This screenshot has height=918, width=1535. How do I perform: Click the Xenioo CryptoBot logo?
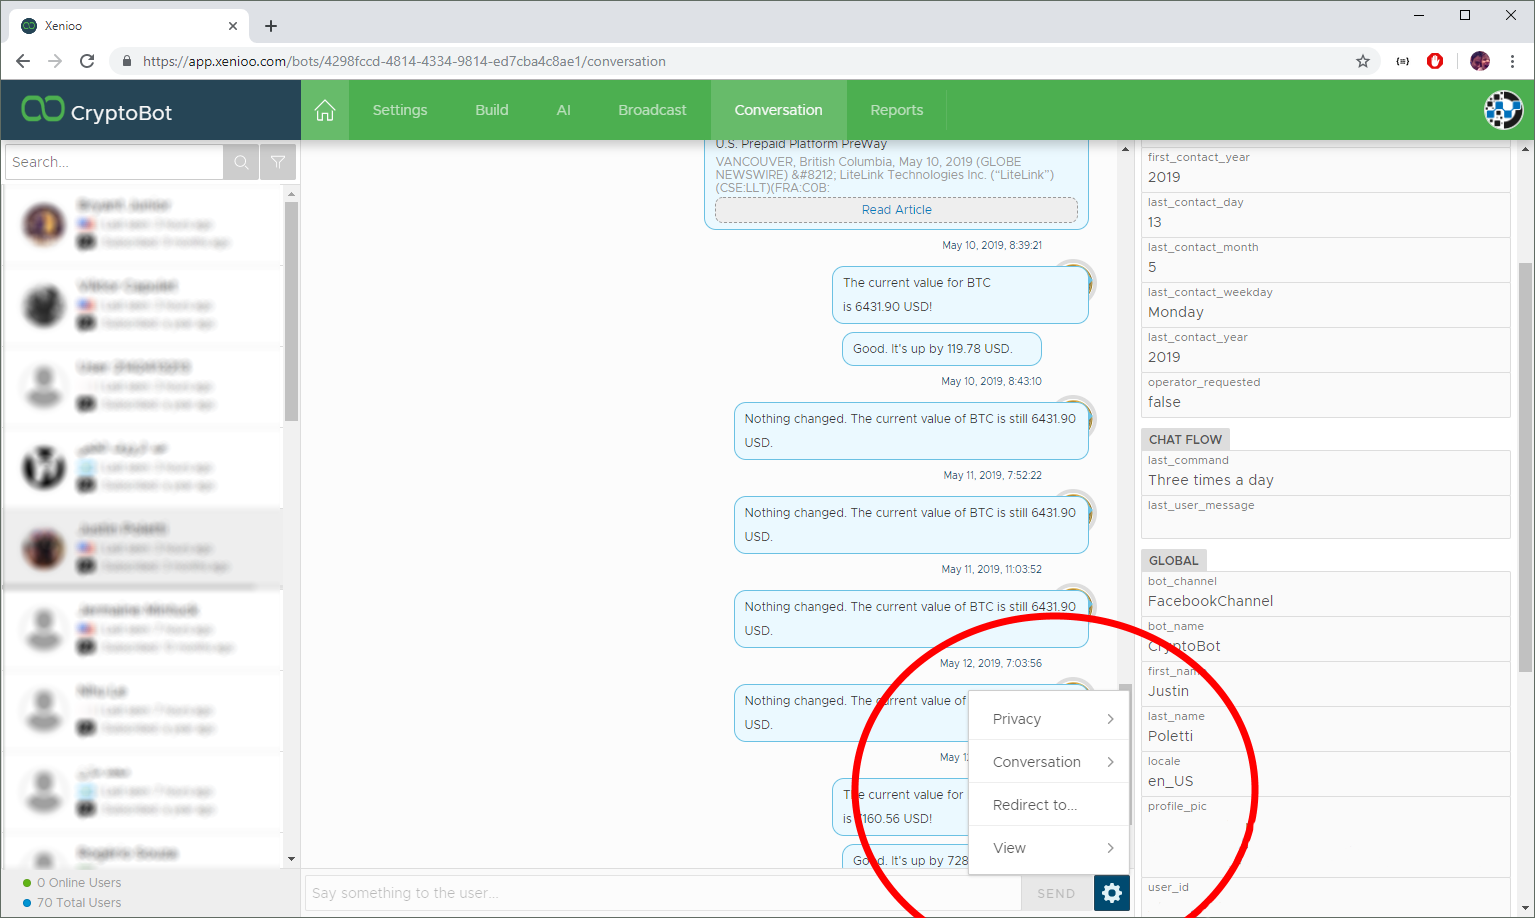coord(97,111)
